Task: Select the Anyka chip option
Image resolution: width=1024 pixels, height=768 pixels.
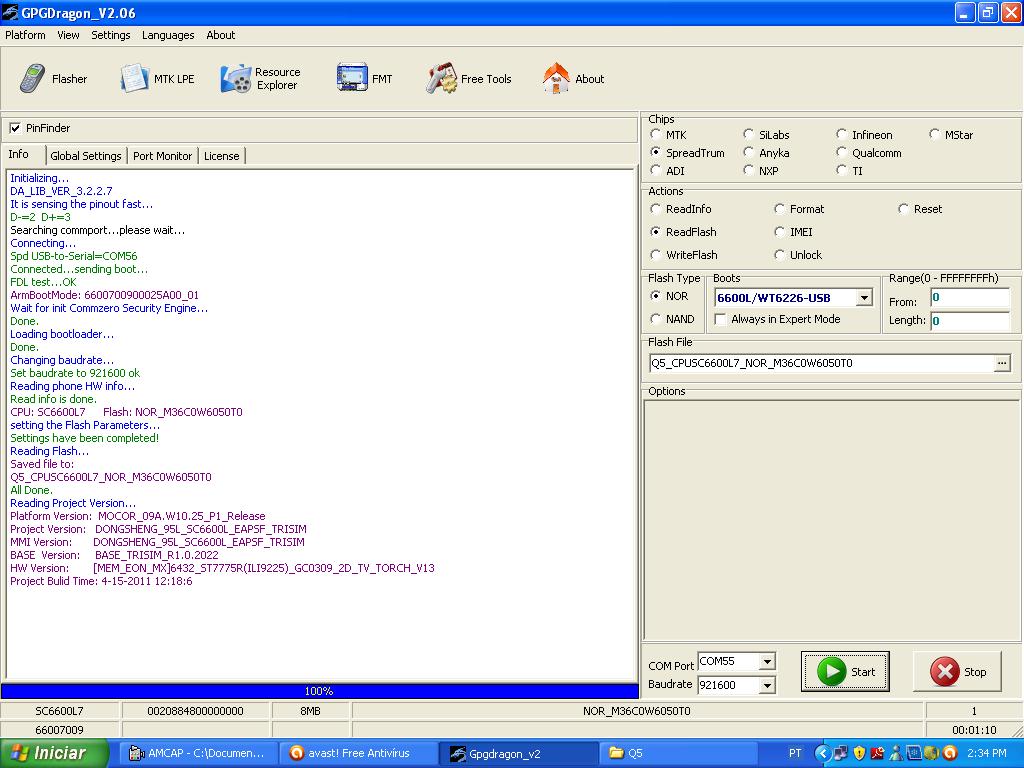Action: click(748, 152)
